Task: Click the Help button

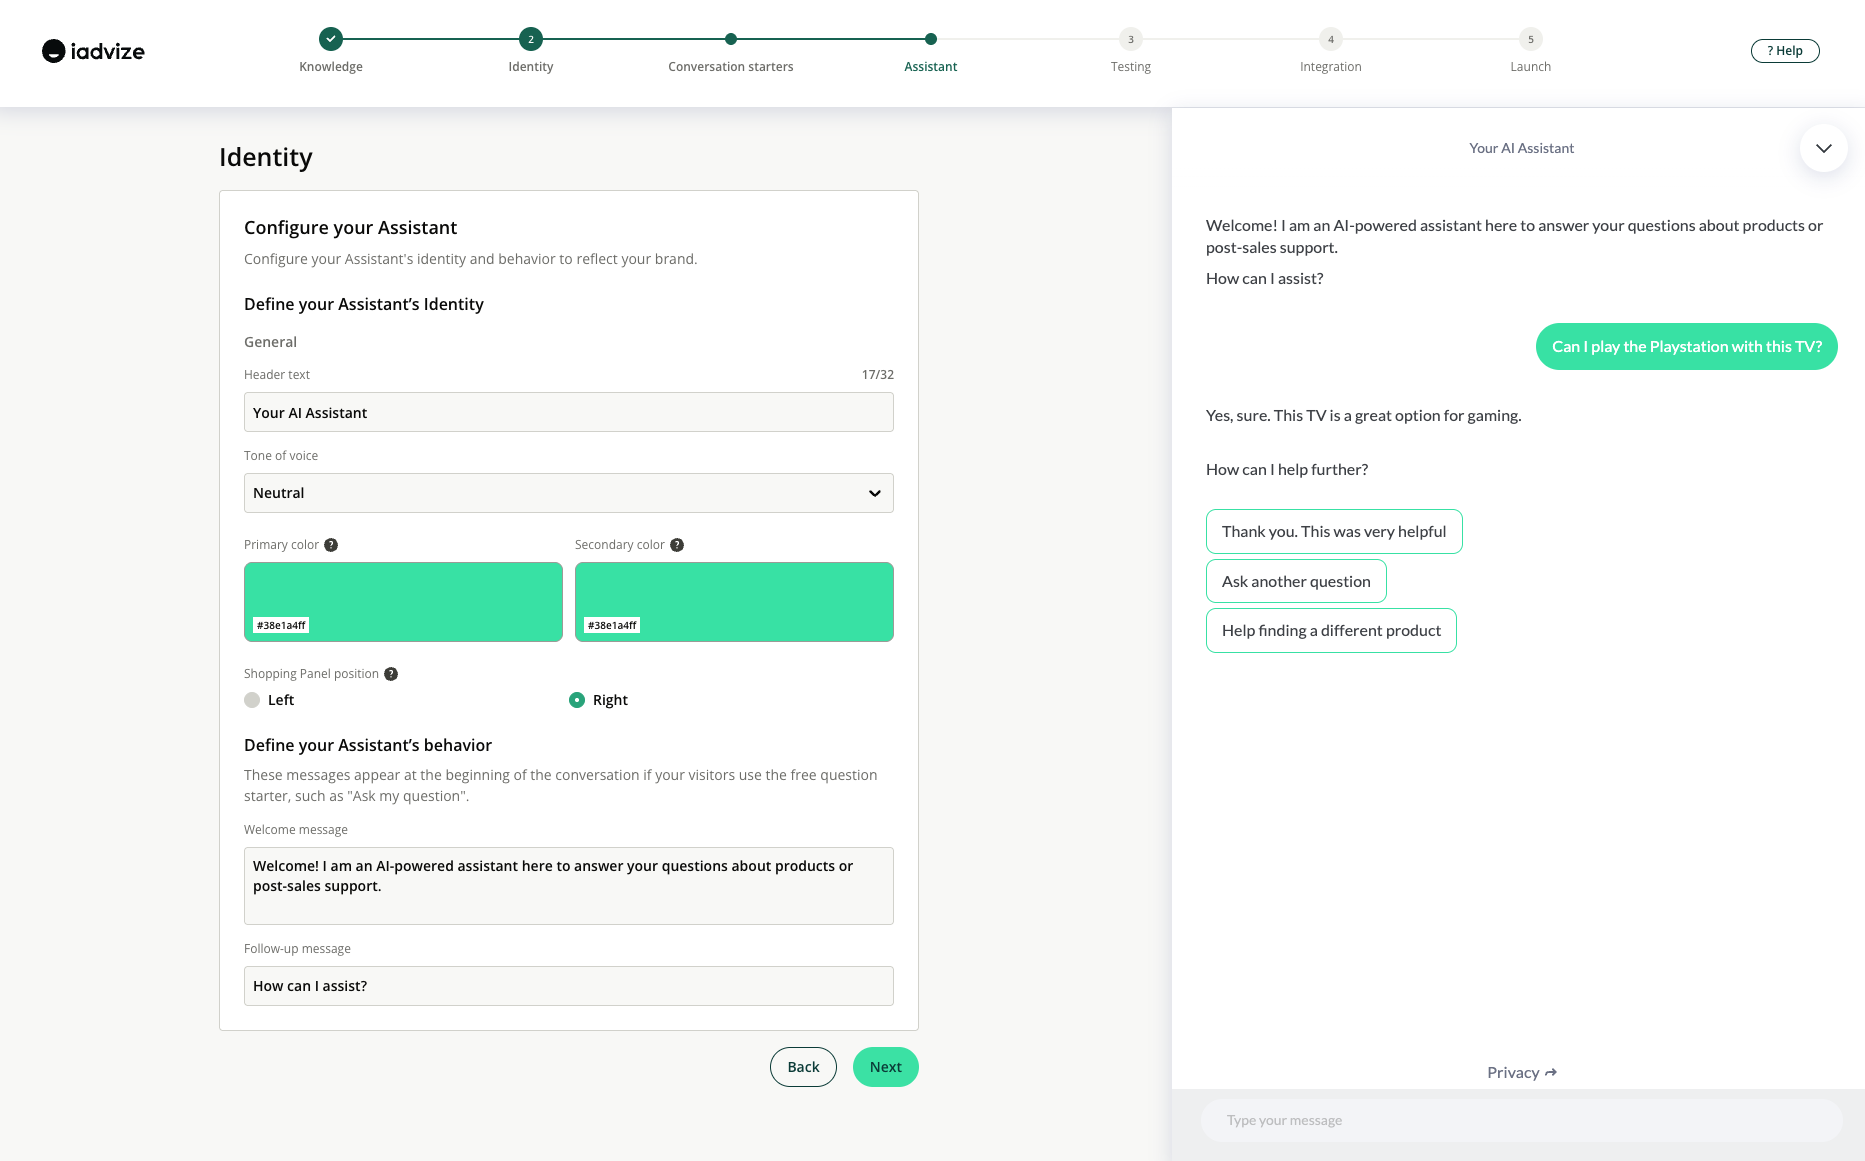Action: coord(1785,51)
